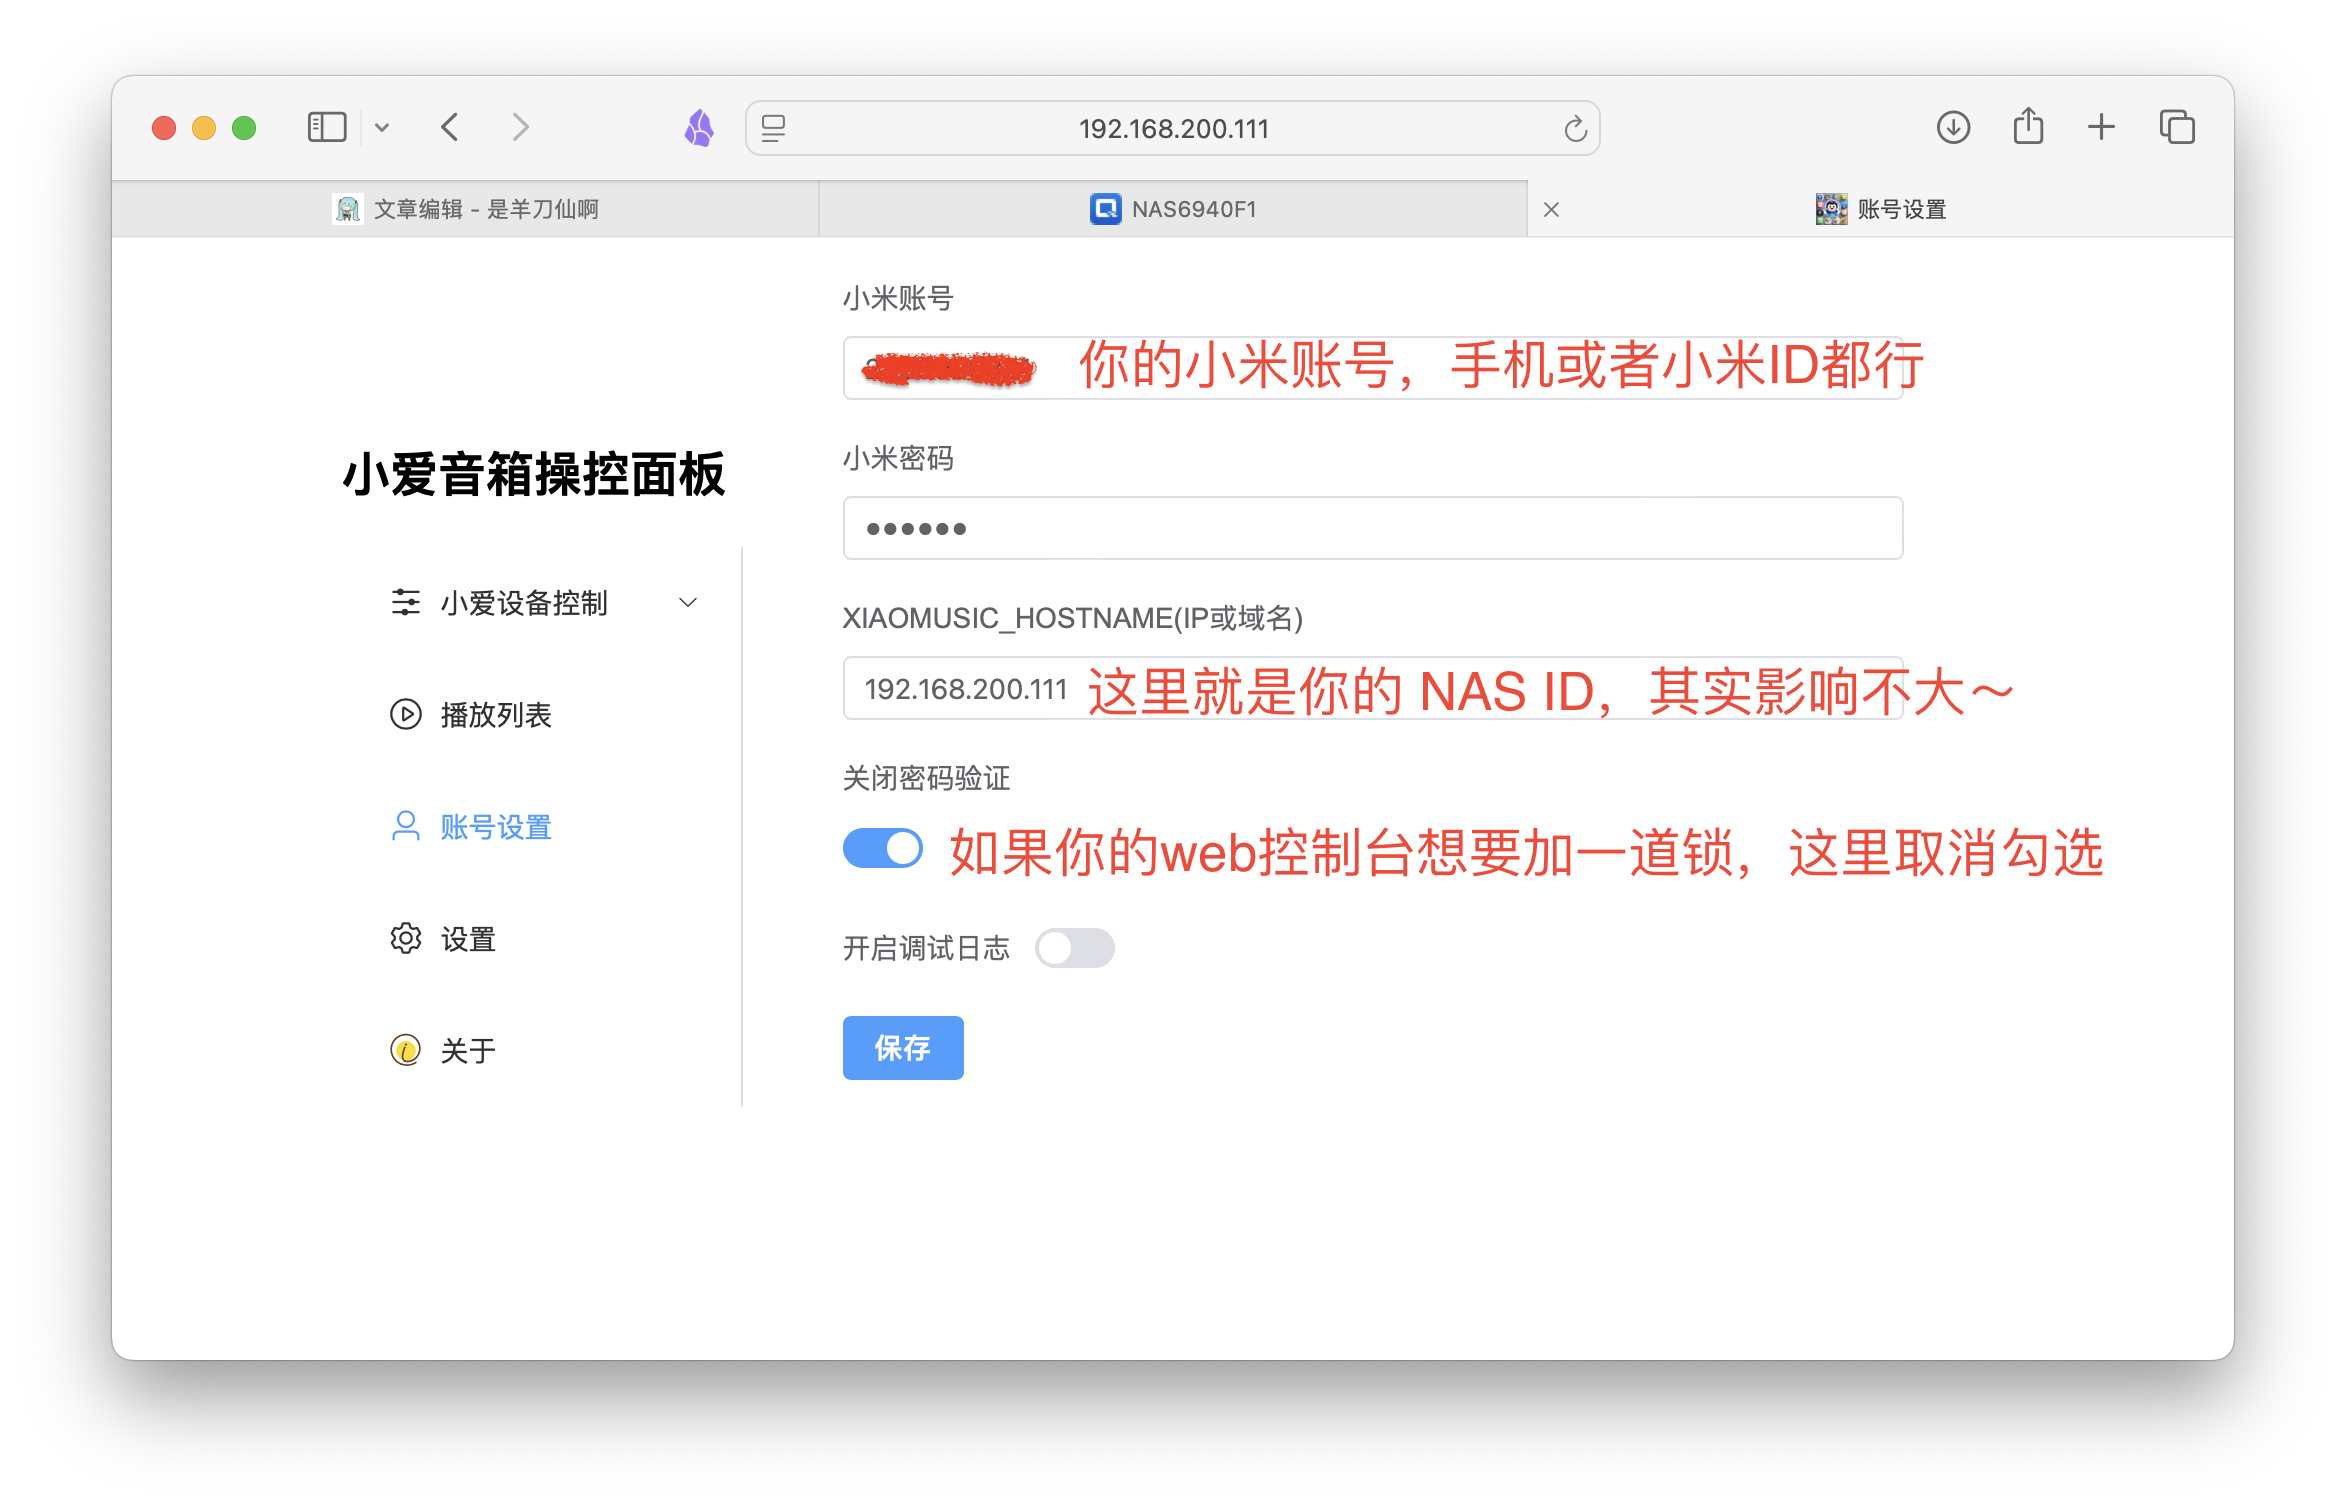Viewport: 2346px width, 1508px height.
Task: Enable the 开启调试日志 switch
Action: click(x=1074, y=947)
